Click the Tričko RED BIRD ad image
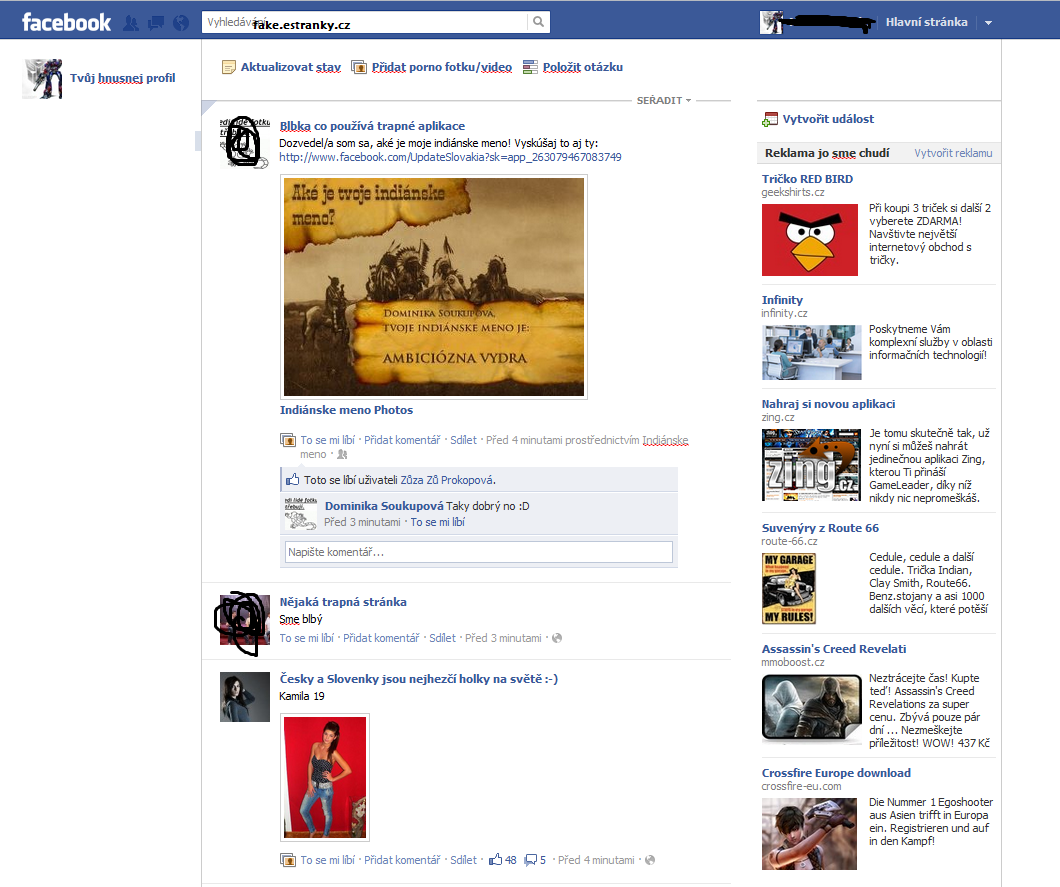Screen dimensions: 1060x887 [809, 240]
